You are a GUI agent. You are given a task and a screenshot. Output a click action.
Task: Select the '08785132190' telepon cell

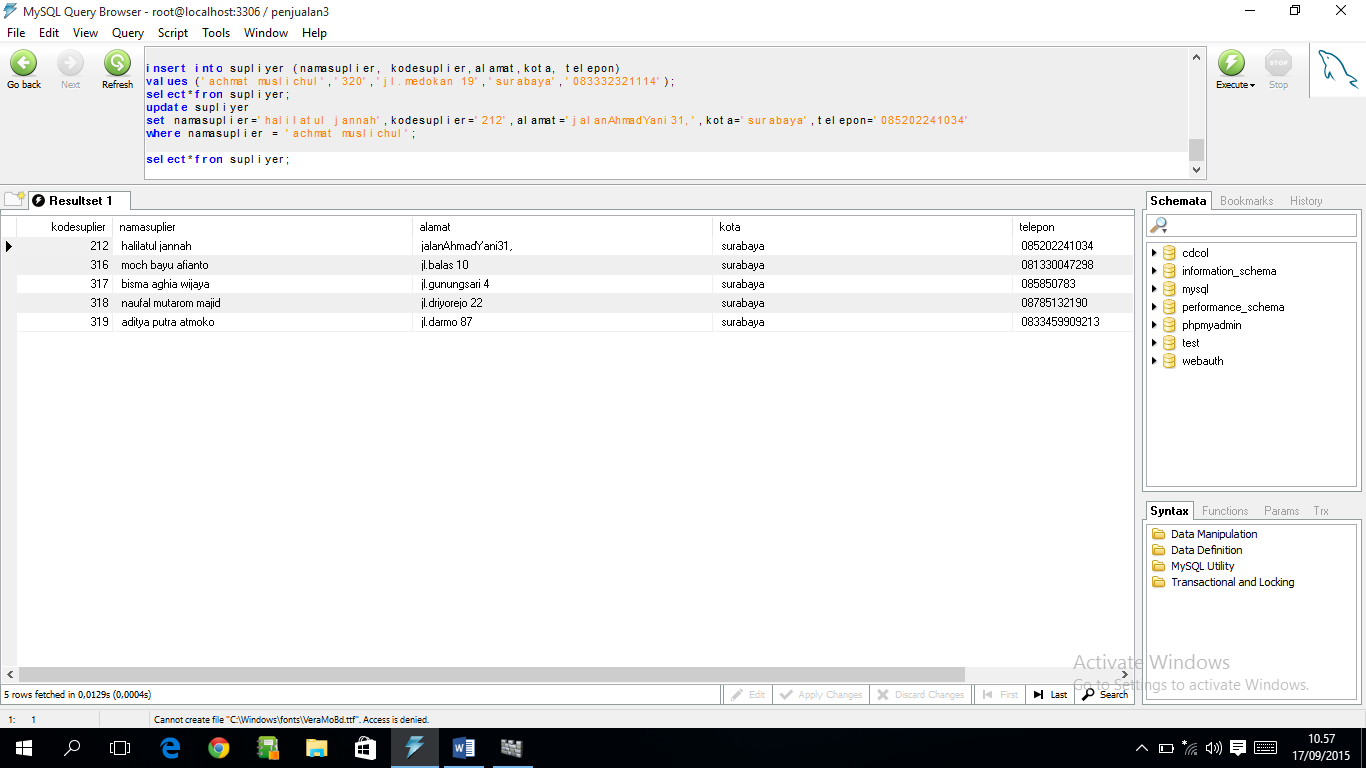(x=1073, y=303)
